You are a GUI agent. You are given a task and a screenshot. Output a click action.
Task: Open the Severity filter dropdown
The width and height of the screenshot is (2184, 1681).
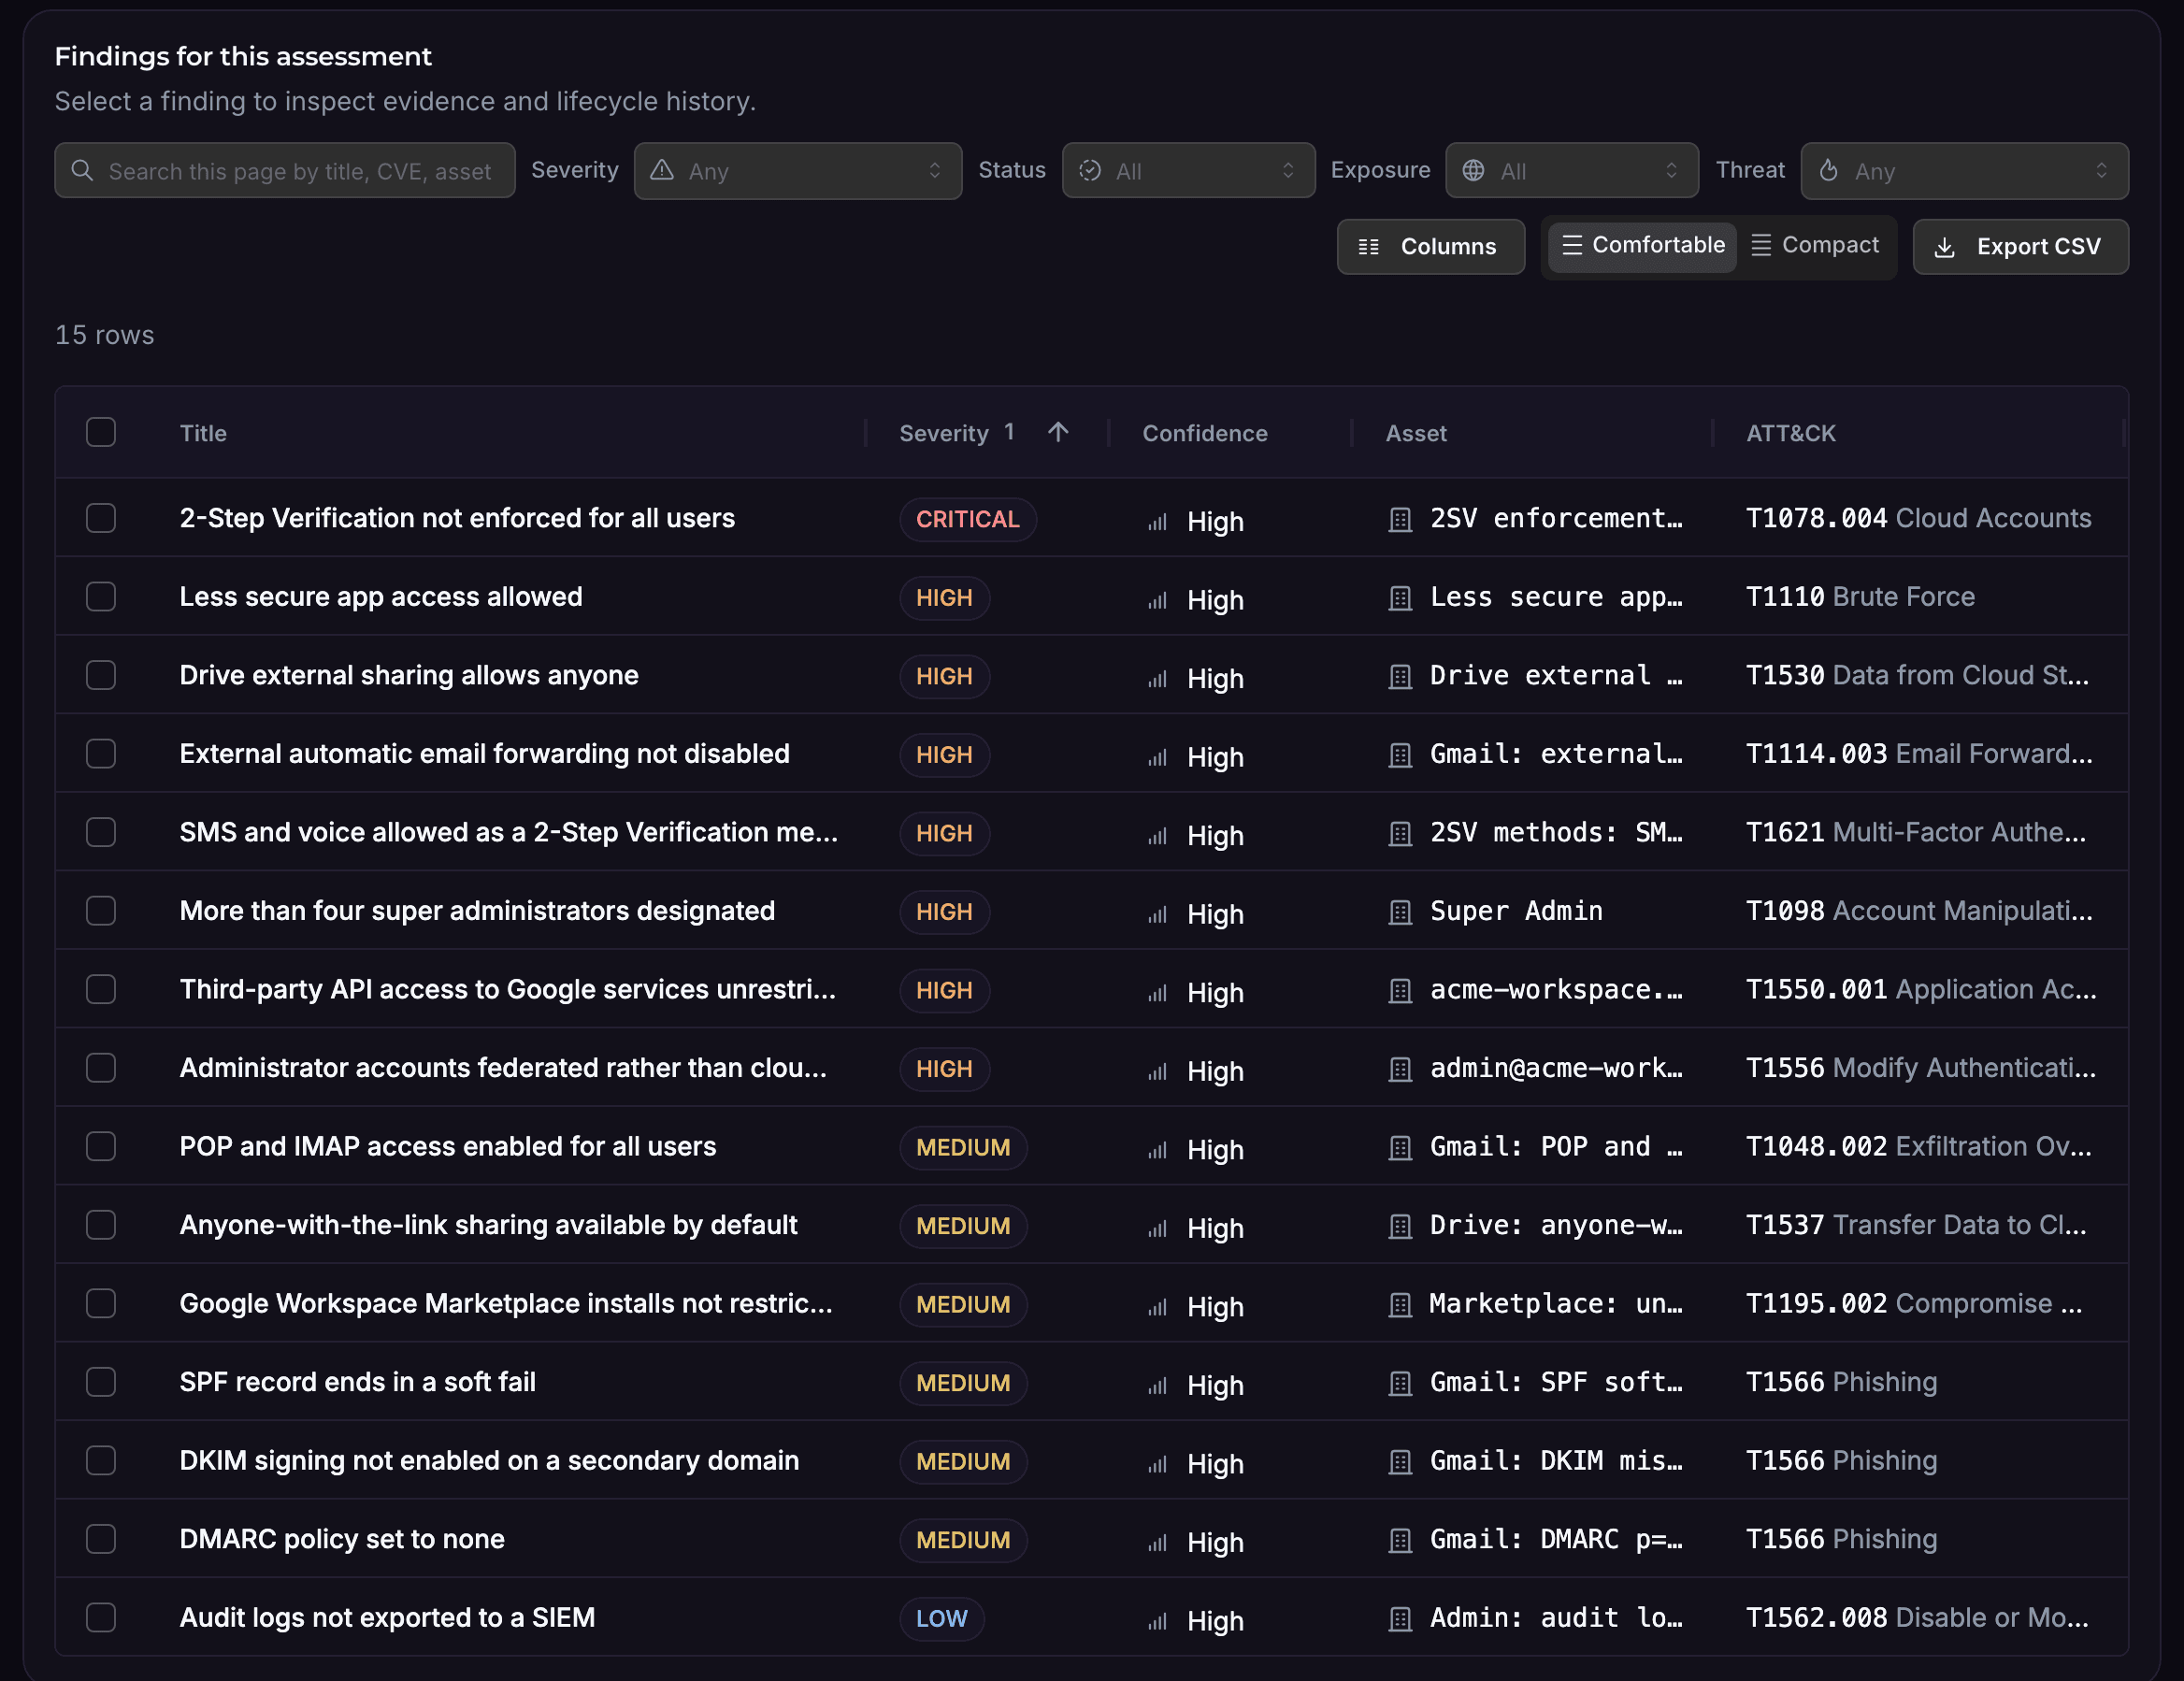(x=798, y=170)
